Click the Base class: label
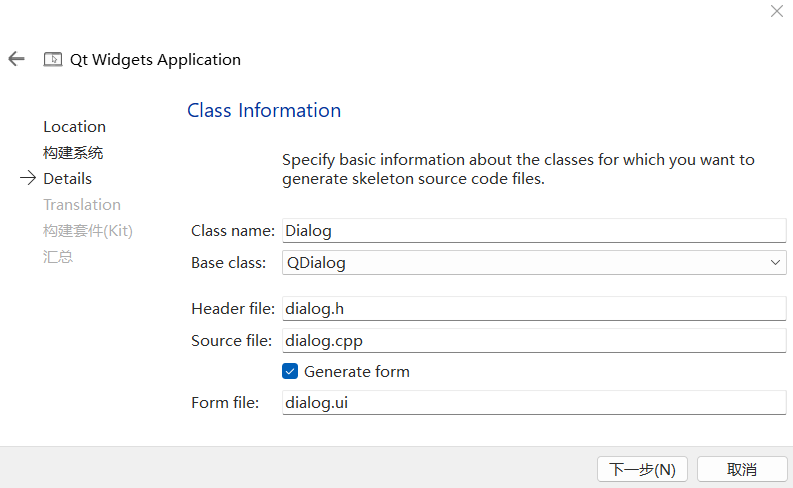This screenshot has width=793, height=488. (x=229, y=263)
